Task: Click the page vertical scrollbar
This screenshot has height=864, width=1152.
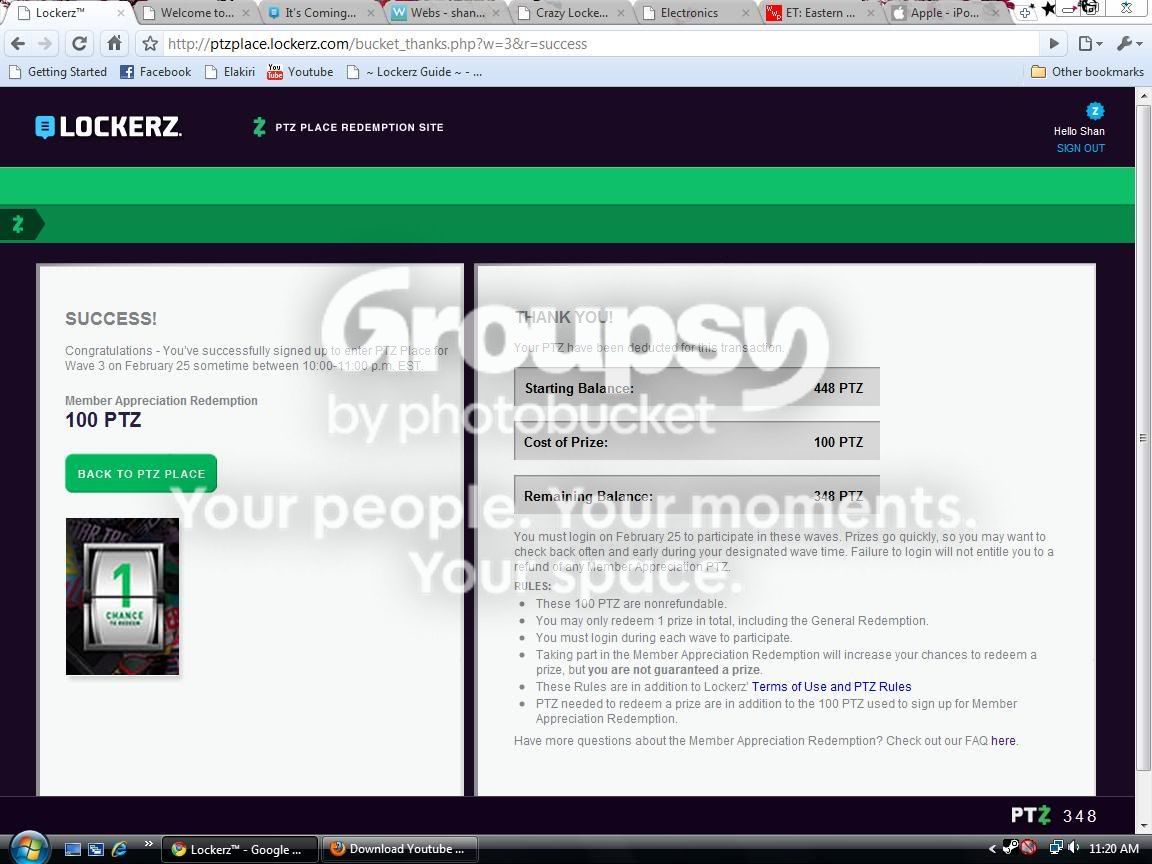Action: (x=1144, y=438)
